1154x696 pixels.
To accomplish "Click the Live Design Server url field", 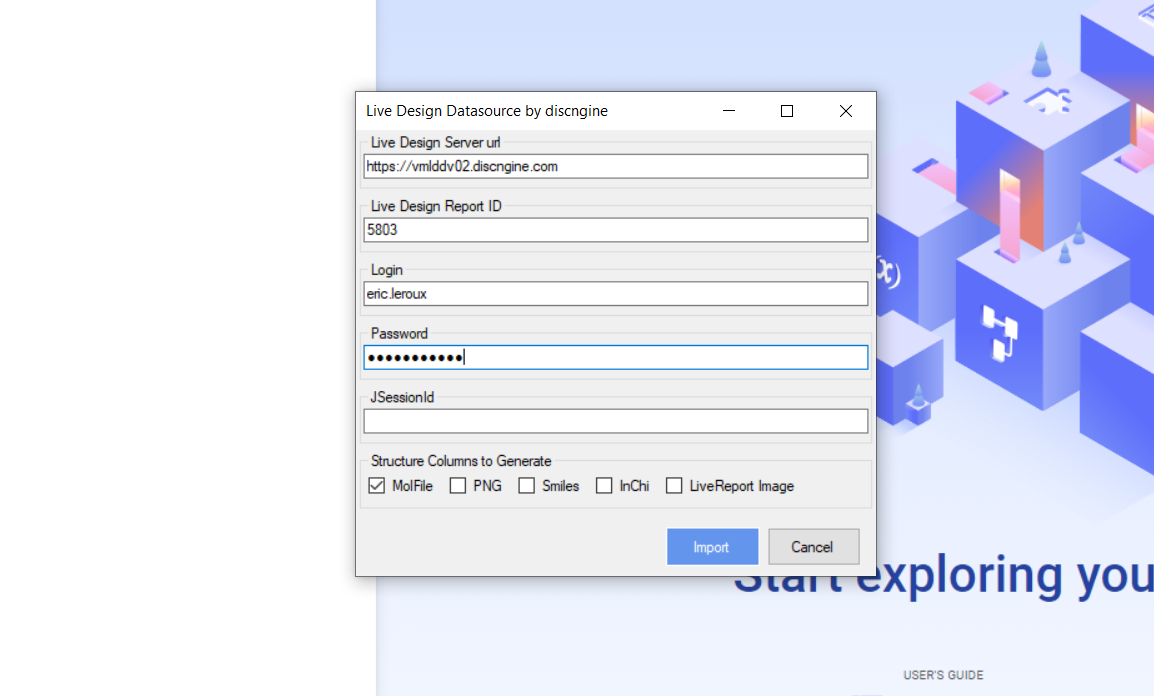I will click(615, 166).
